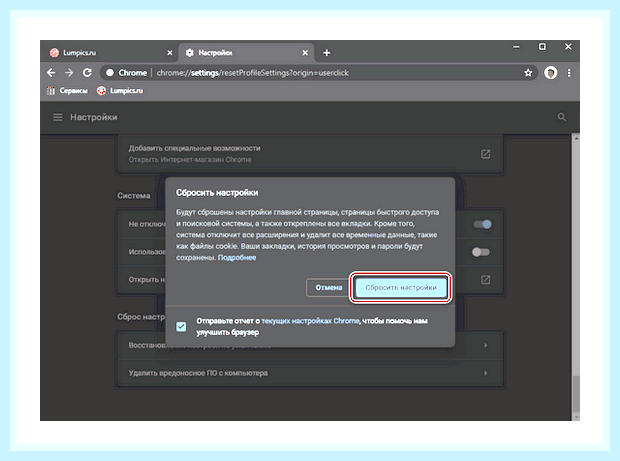Open a new tab with plus

coord(326,53)
